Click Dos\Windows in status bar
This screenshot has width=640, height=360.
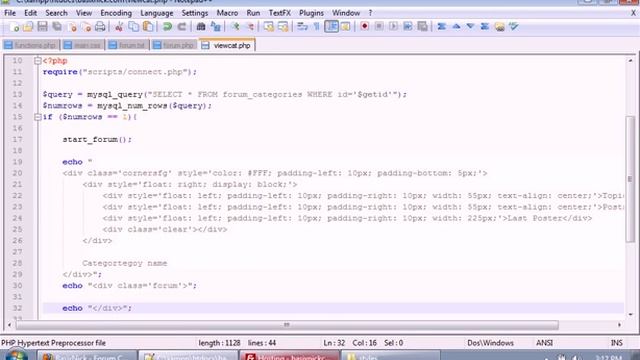click(490, 343)
